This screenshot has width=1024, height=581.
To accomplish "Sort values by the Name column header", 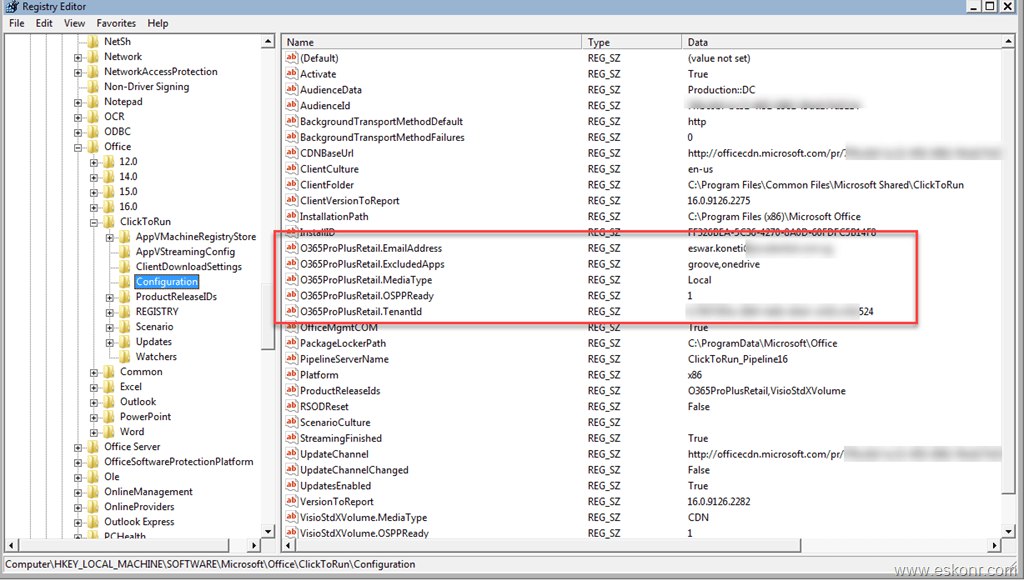I will coord(432,42).
